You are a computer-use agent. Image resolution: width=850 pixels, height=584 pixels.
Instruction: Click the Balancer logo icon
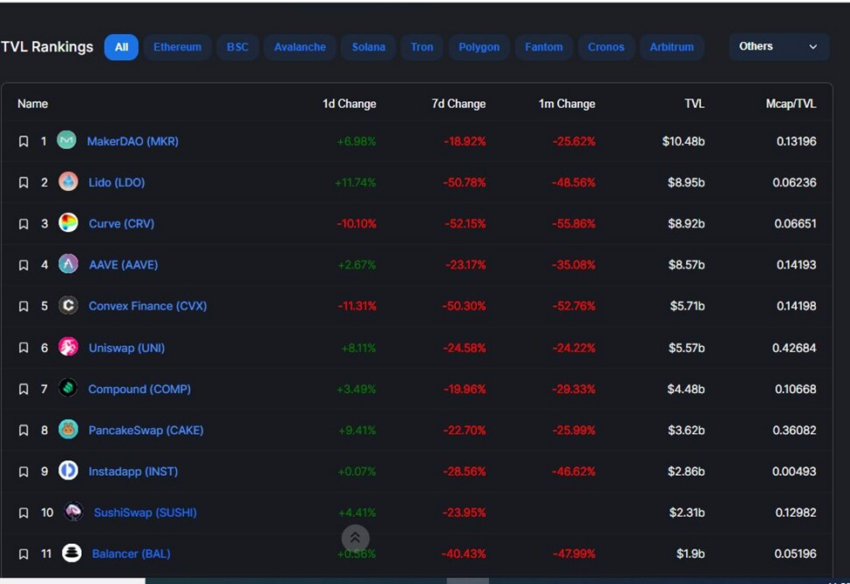(72, 553)
